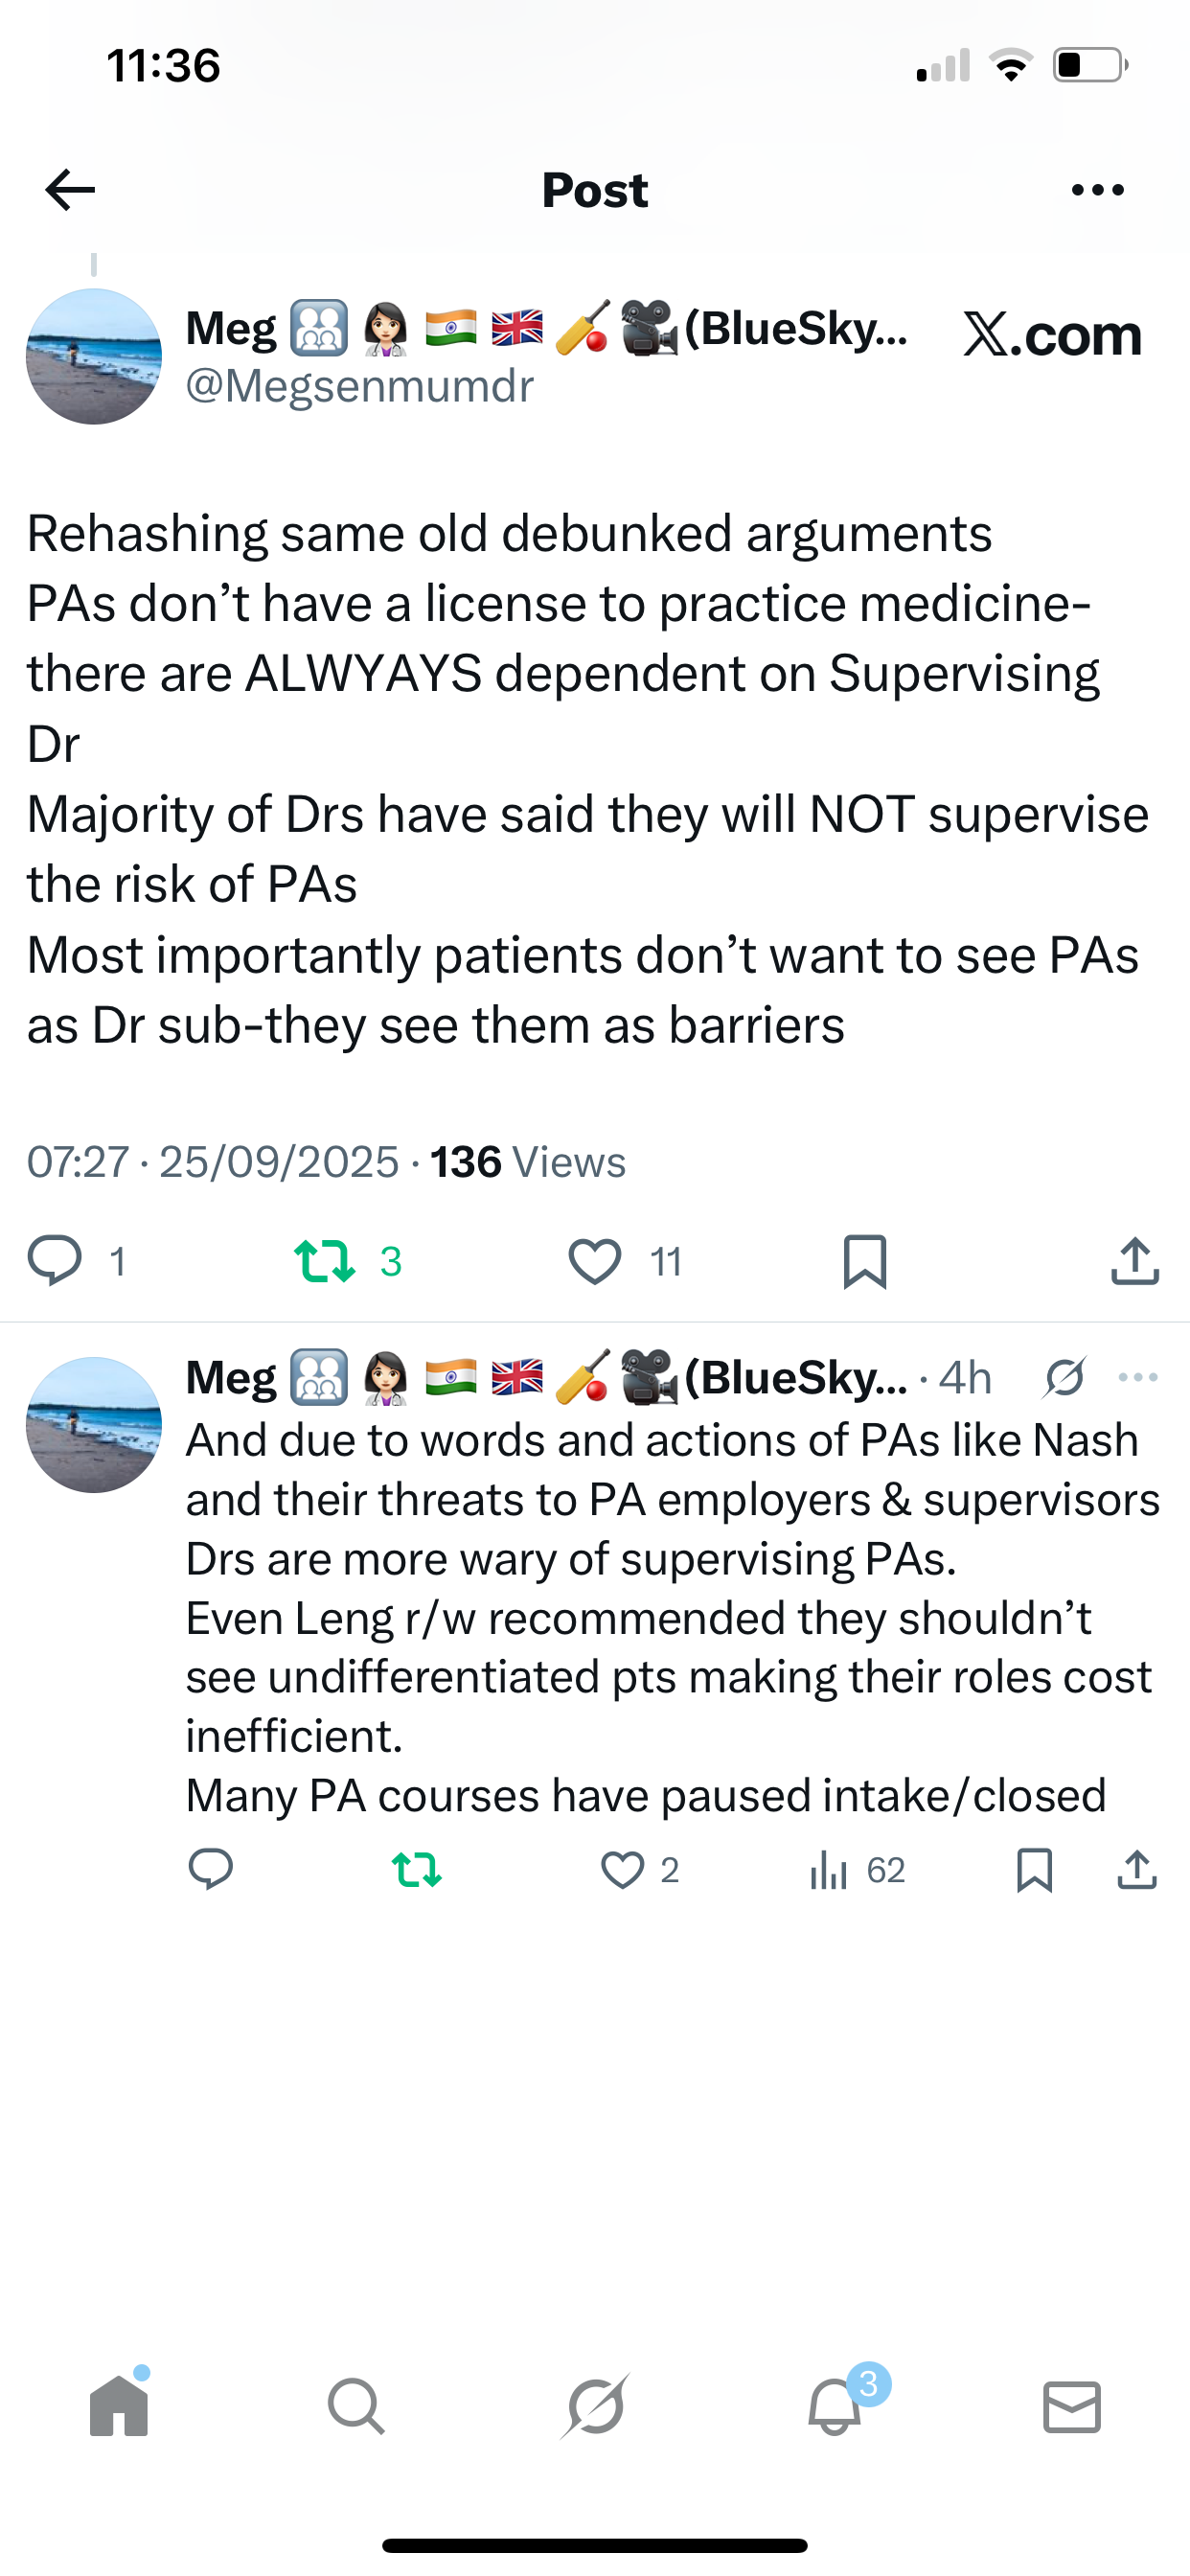The width and height of the screenshot is (1190, 2576).
Task: Like the main post with 11 likes
Action: (x=595, y=1260)
